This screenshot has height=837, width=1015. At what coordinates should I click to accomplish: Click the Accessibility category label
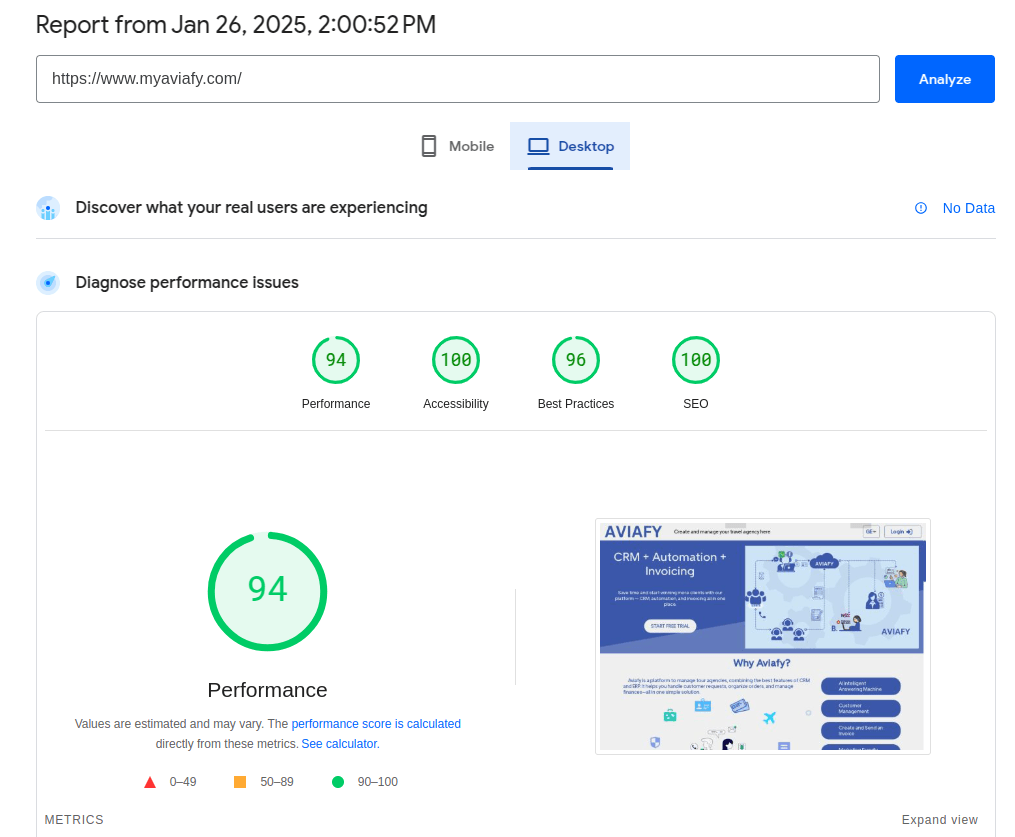456,404
